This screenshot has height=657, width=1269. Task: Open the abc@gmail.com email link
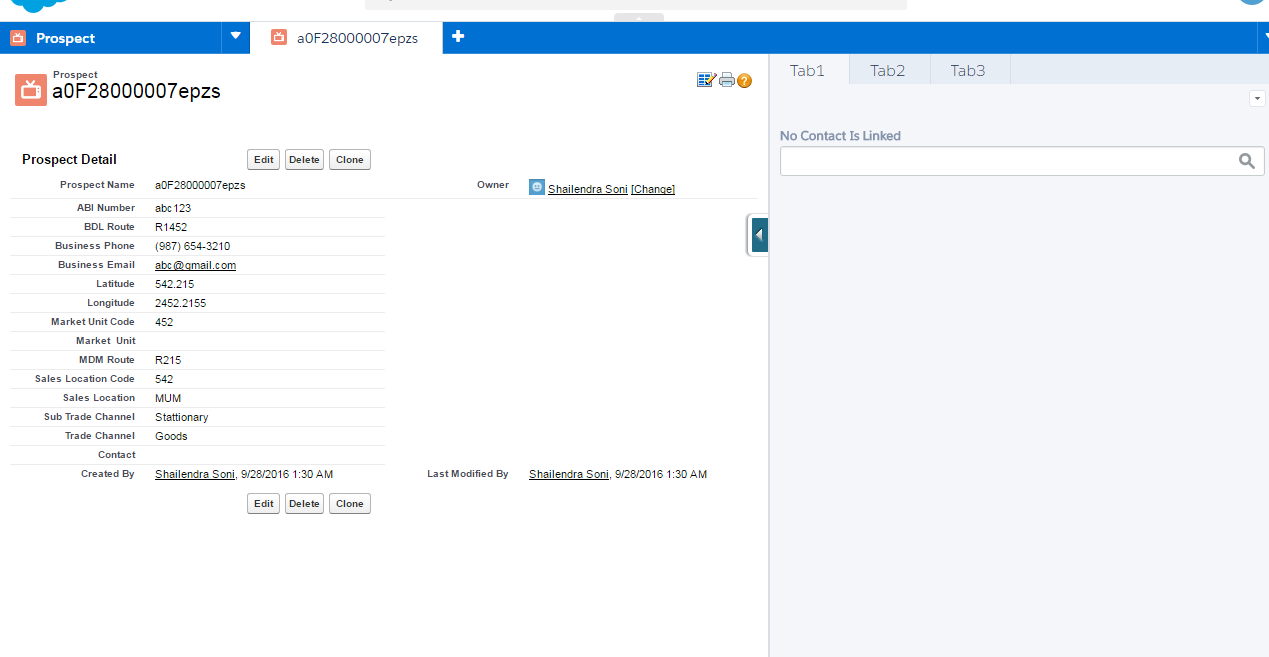(x=195, y=265)
